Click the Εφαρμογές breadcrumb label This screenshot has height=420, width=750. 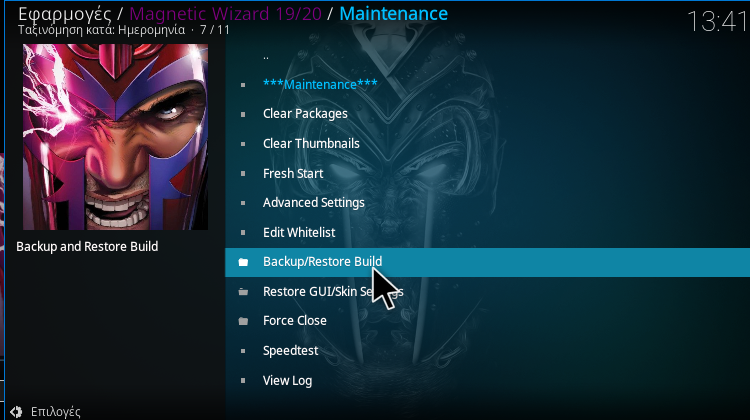point(65,14)
